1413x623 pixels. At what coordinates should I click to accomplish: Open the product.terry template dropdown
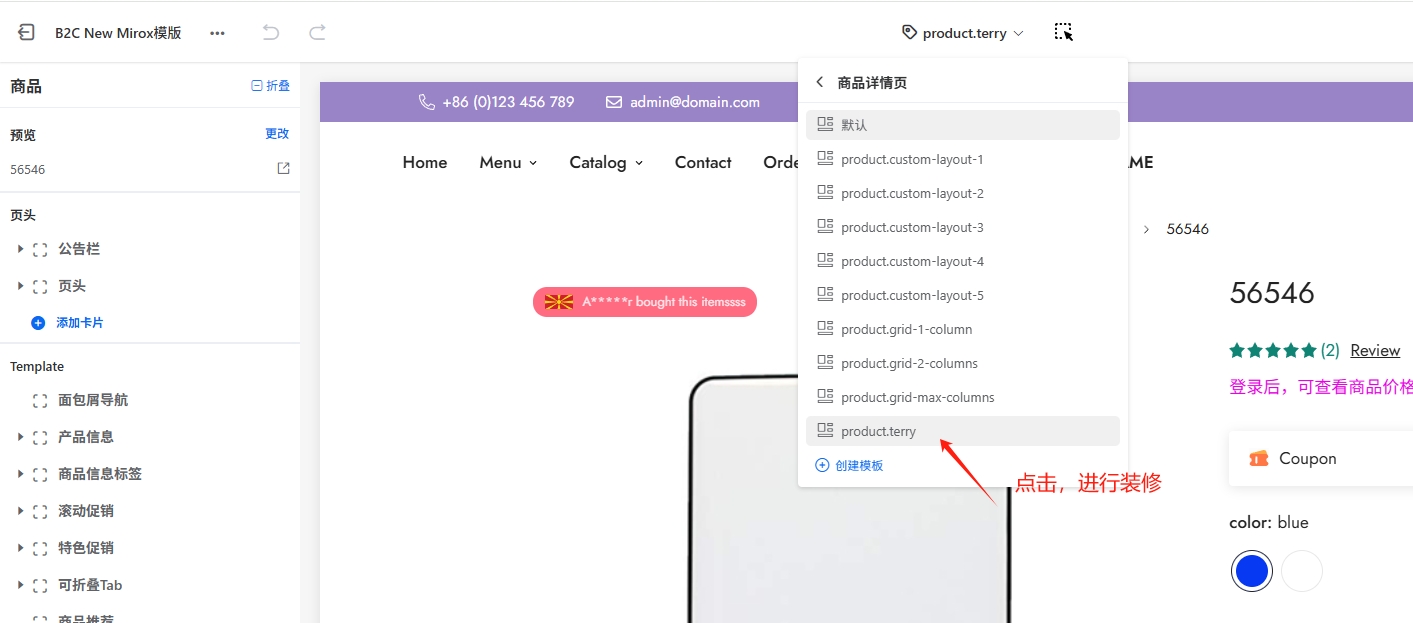963,33
